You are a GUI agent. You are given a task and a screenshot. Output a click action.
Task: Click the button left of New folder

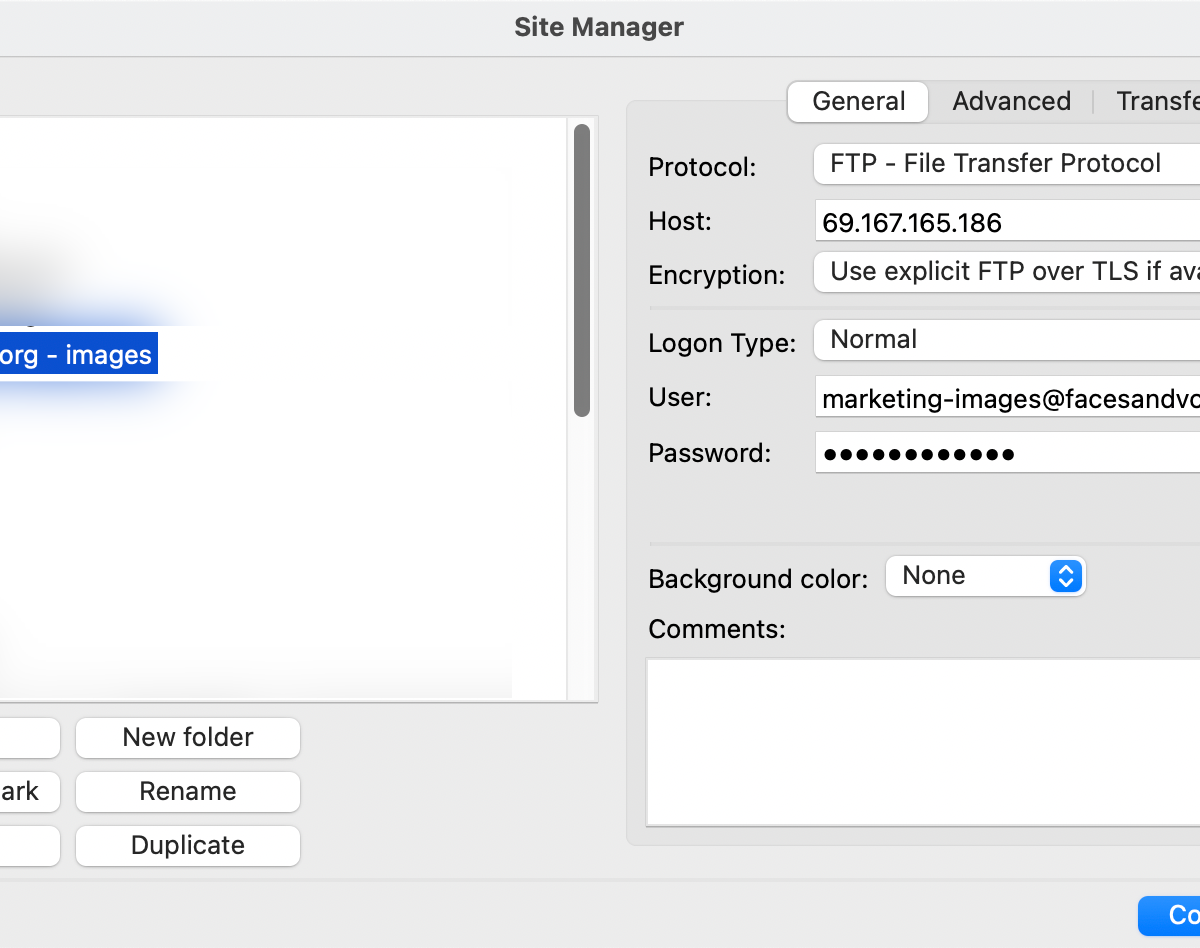(28, 738)
